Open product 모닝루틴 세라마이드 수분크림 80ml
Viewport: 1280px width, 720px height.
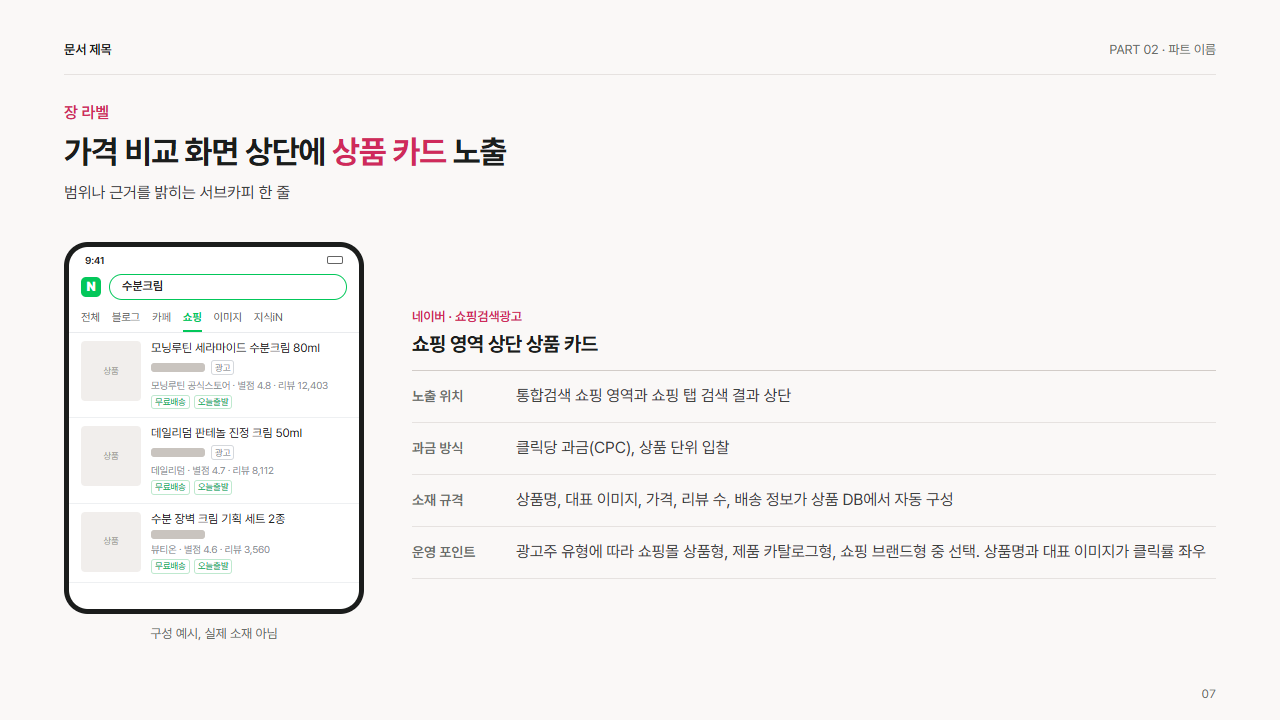pyautogui.click(x=235, y=348)
